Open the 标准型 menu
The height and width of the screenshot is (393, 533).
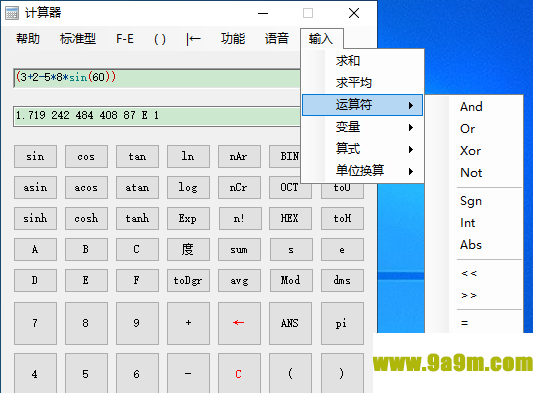tap(78, 39)
